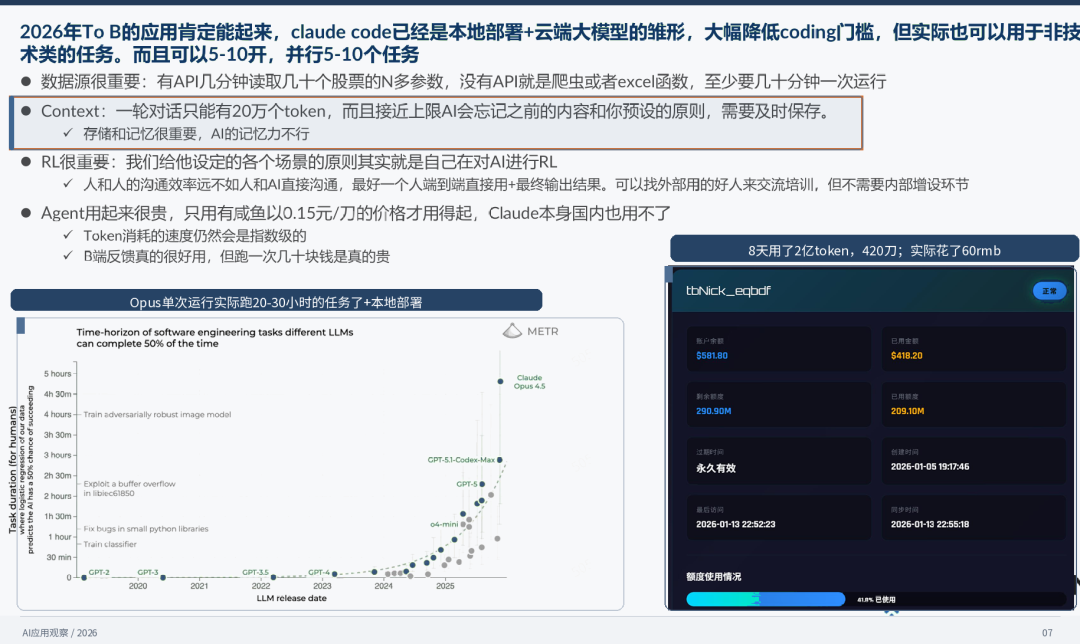1080x644 pixels.
Task: Click the highlighted bullet starting 'Context：'
Action: click(437, 112)
